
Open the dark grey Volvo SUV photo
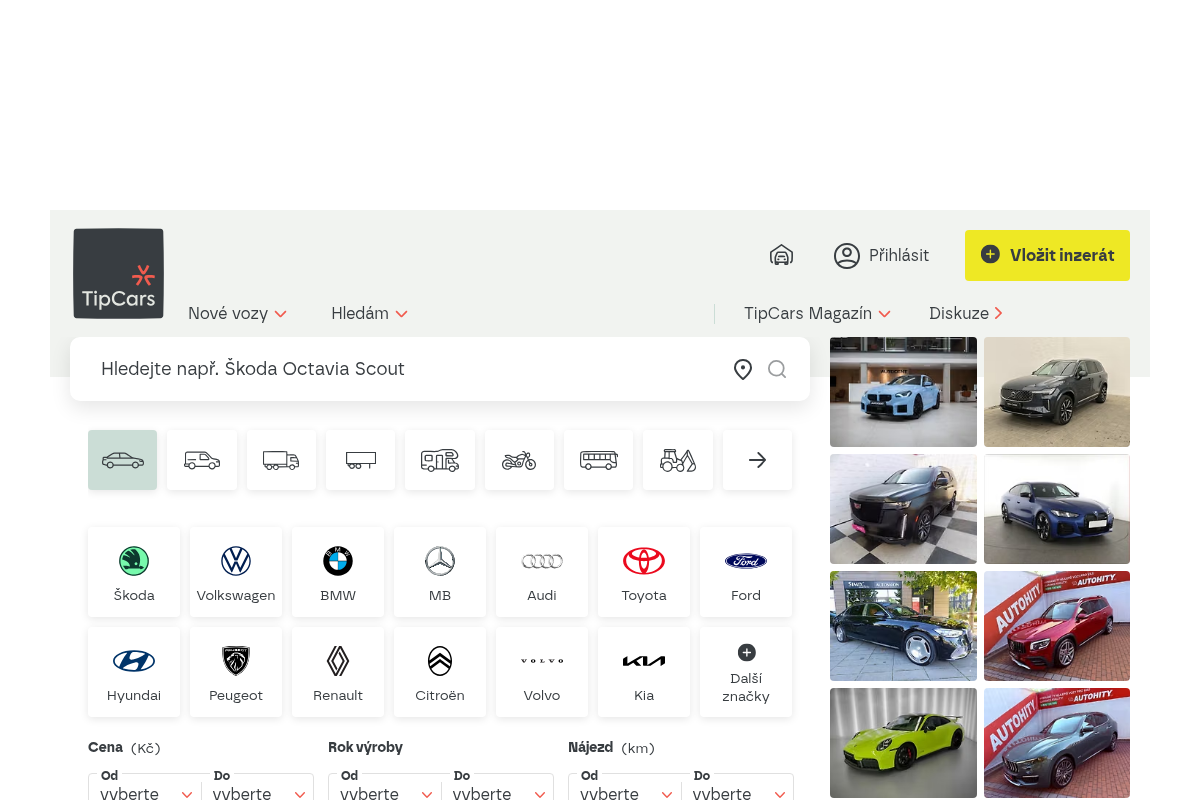tap(1057, 392)
